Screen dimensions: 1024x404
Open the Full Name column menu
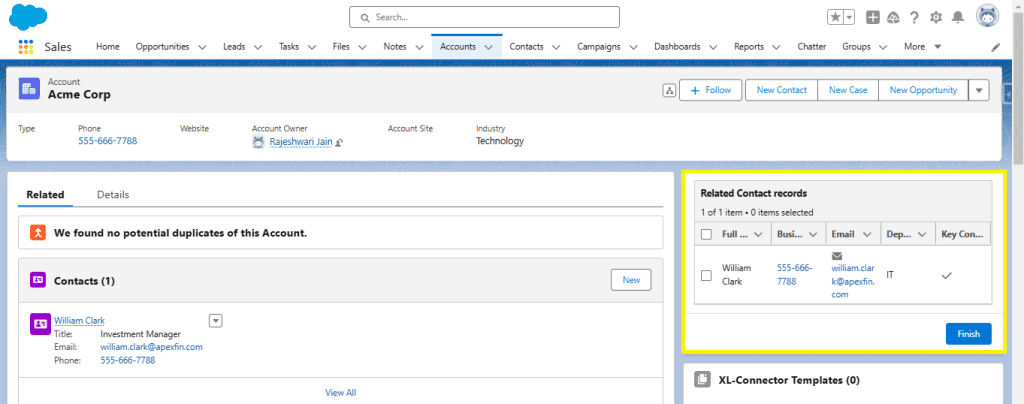pos(758,234)
